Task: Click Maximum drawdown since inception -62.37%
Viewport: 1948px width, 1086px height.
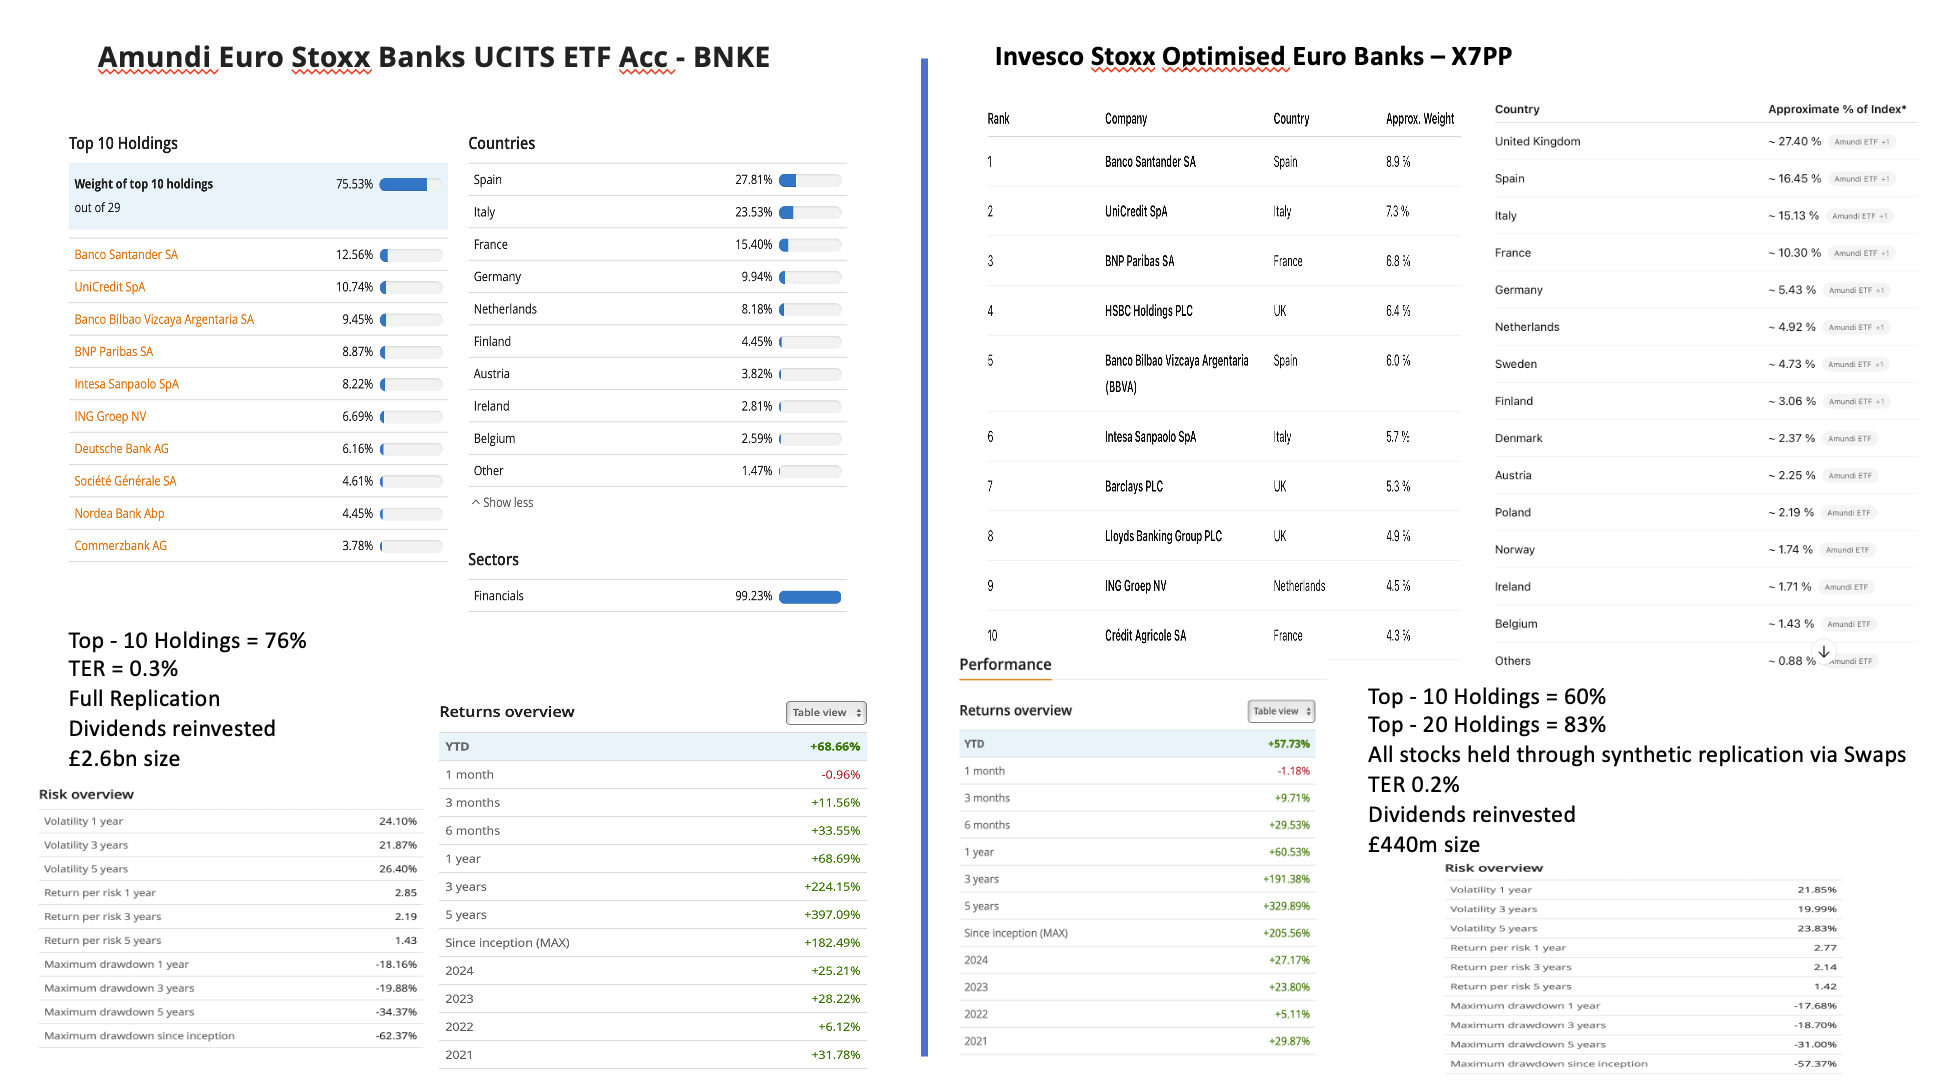Action: click(230, 1036)
